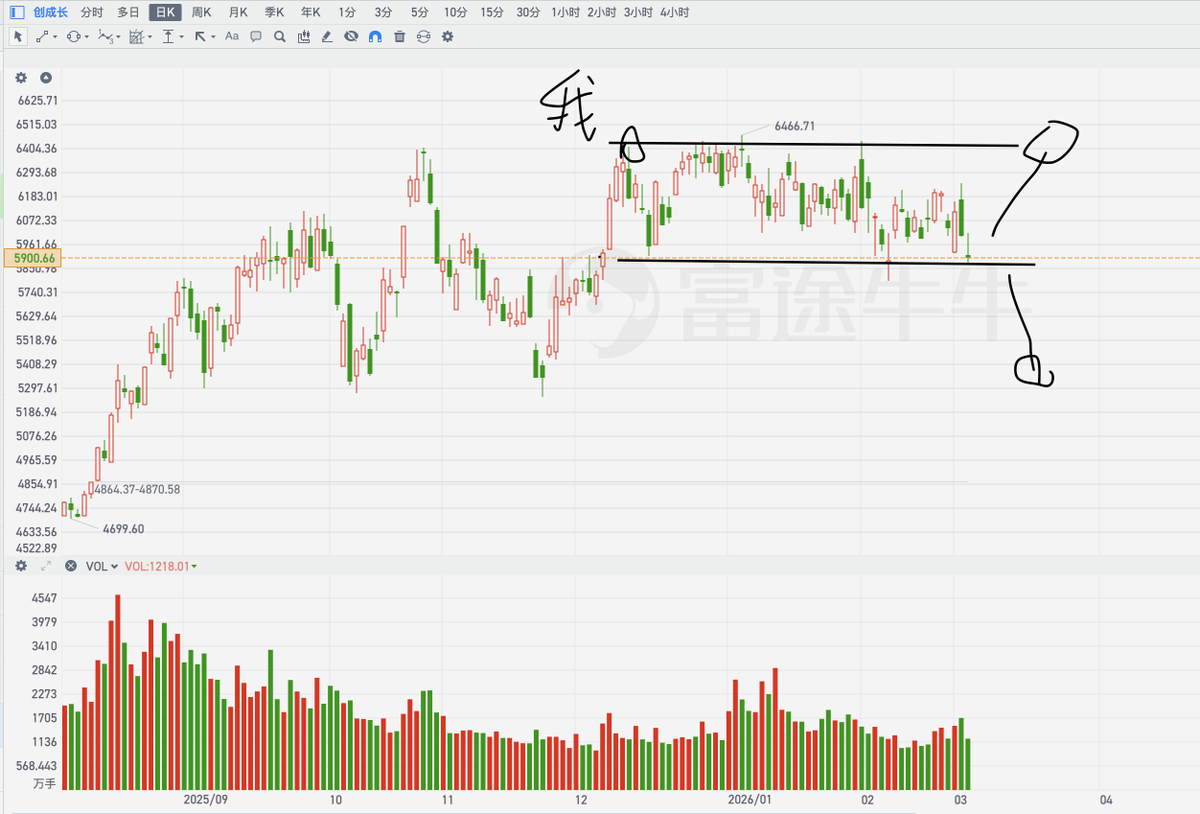Click the sync drawings icon
Screen dimensions: 1200x814
423,36
